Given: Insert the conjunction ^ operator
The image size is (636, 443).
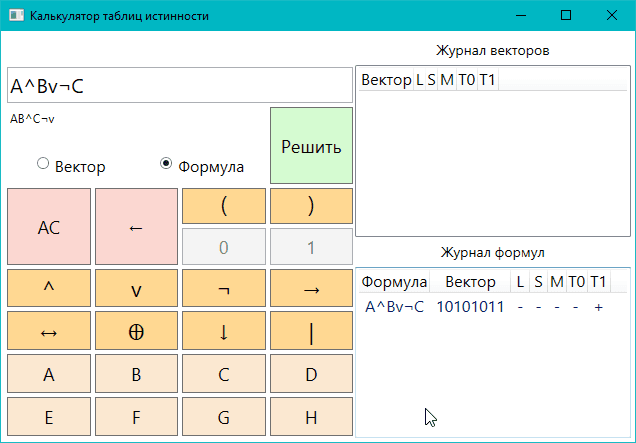Looking at the screenshot, I should tap(48, 288).
